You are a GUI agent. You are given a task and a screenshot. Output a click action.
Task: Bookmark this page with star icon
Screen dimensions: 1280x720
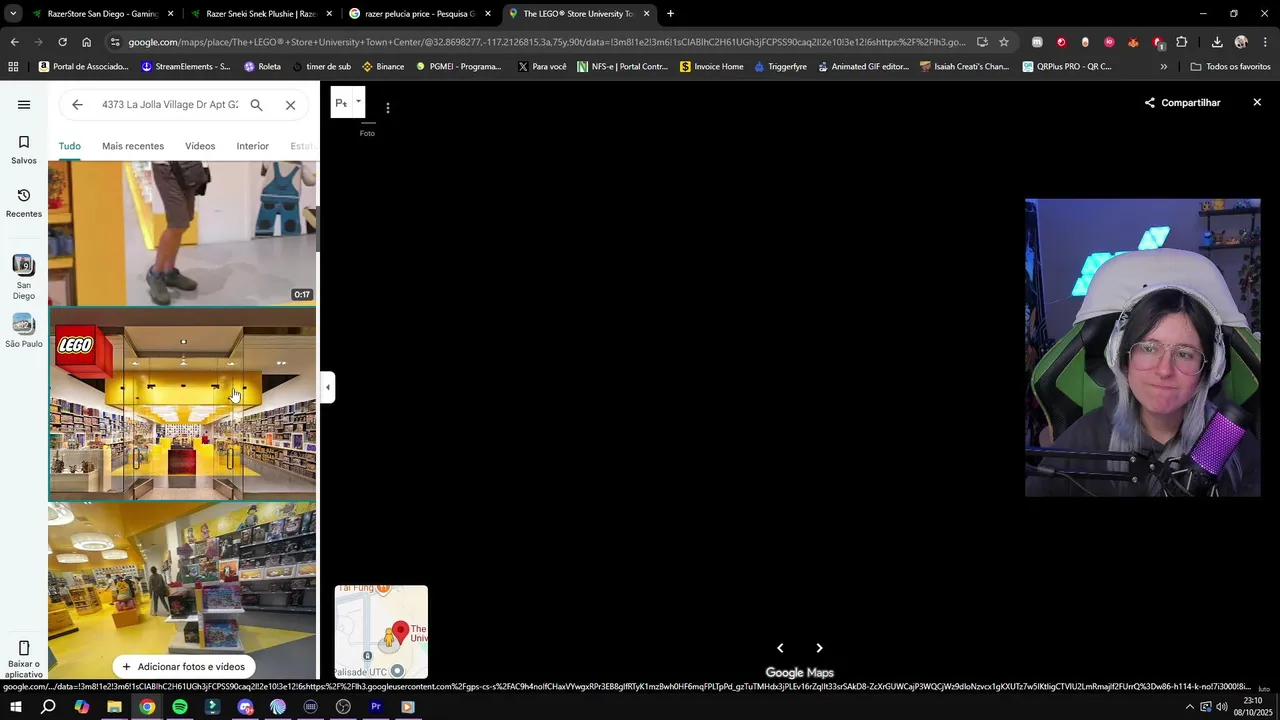pyautogui.click(x=1004, y=42)
